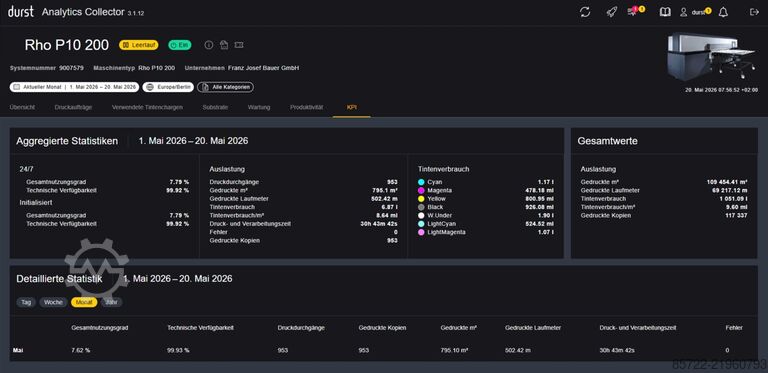Click the 7.62 % value in Mai row
Image resolution: width=768 pixels, height=373 pixels.
81,350
